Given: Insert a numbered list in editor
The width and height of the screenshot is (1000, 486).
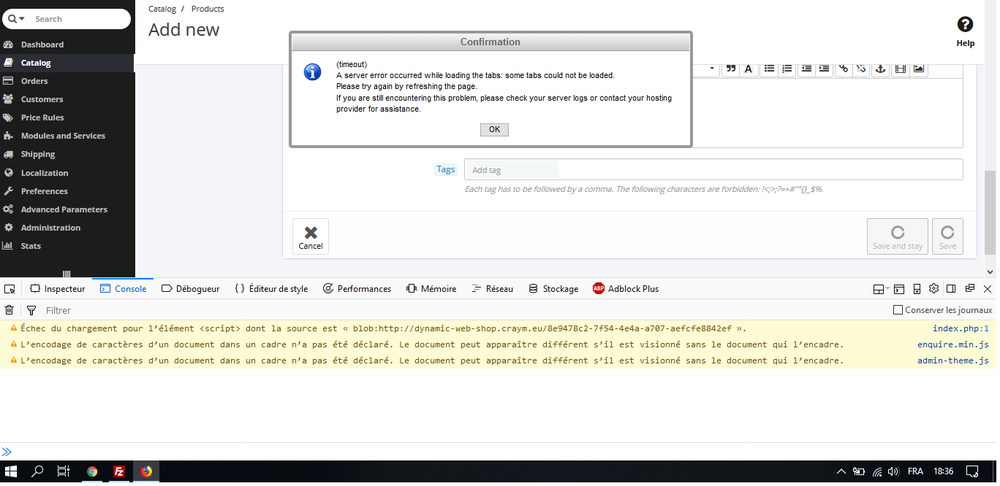Looking at the screenshot, I should click(x=787, y=69).
